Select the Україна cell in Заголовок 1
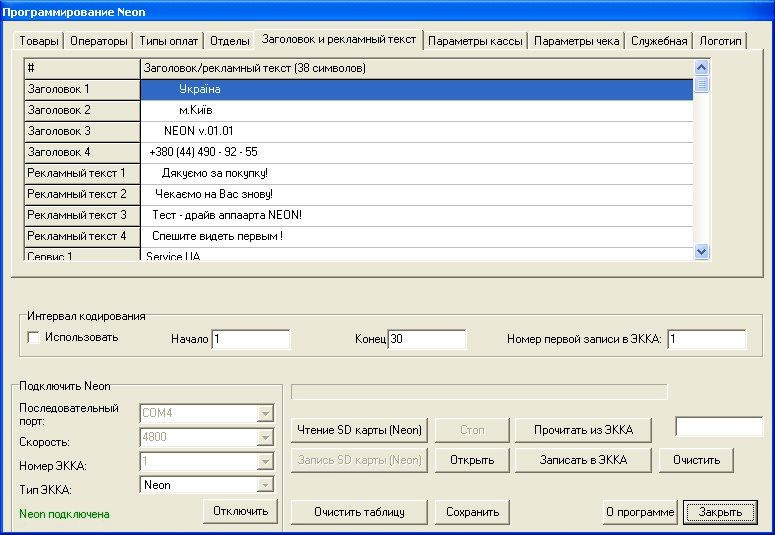775x535 pixels. coord(417,89)
